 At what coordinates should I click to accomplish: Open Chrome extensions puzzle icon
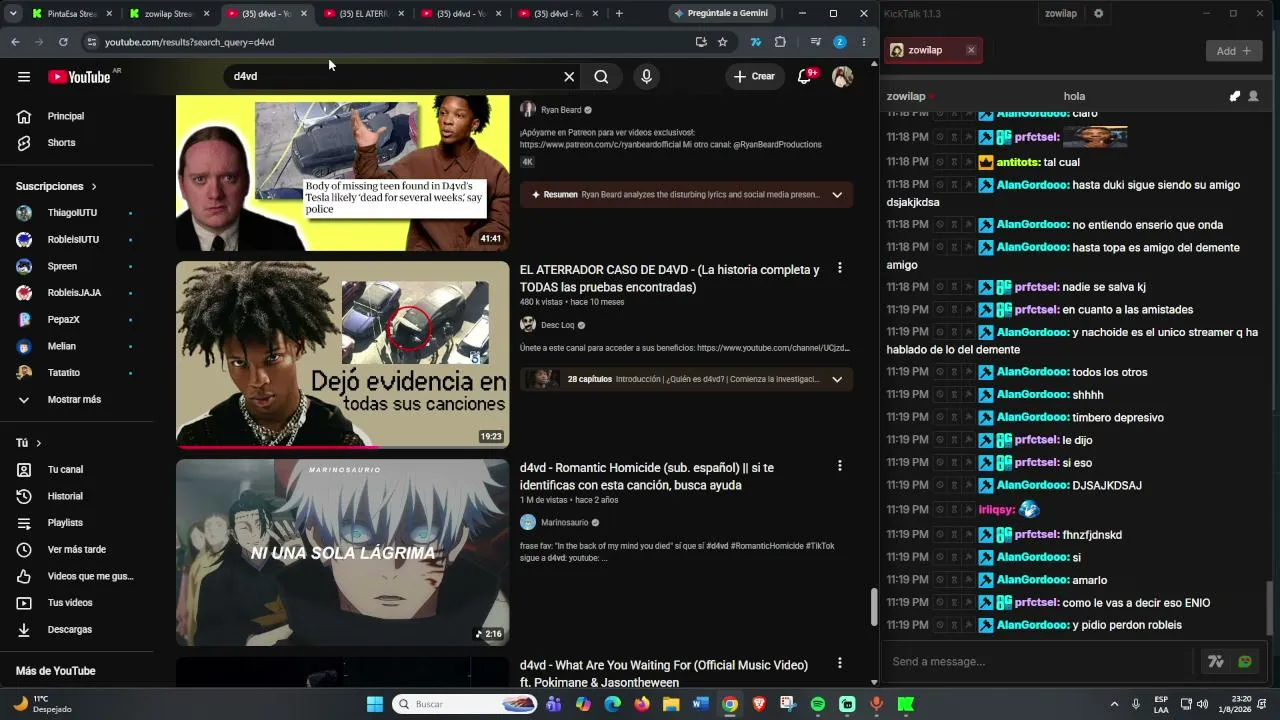(781, 42)
